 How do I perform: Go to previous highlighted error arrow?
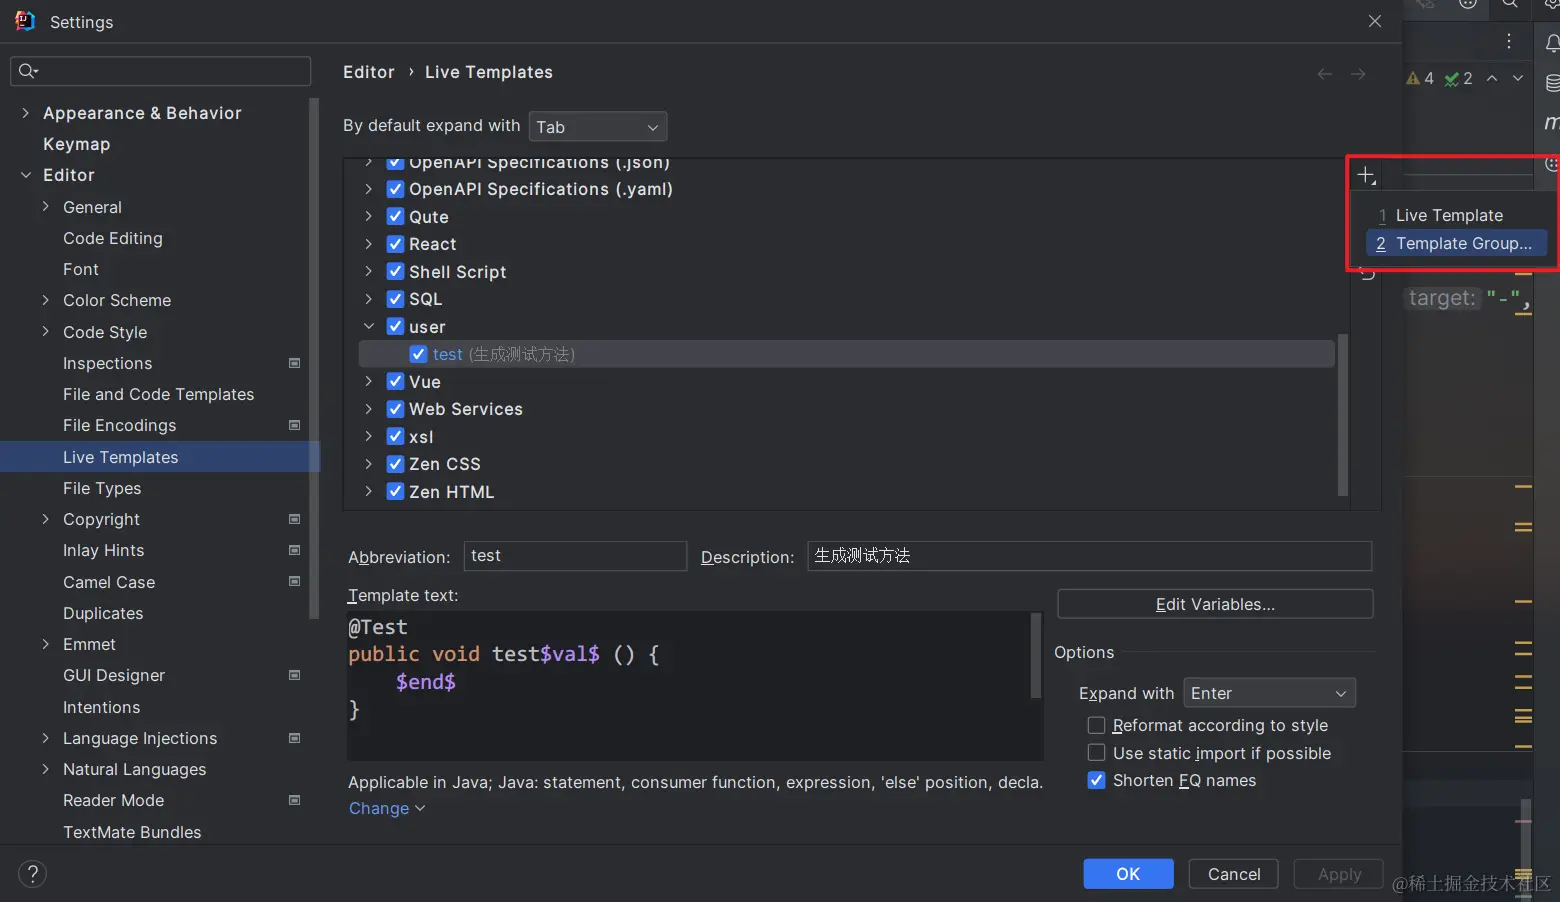1492,78
